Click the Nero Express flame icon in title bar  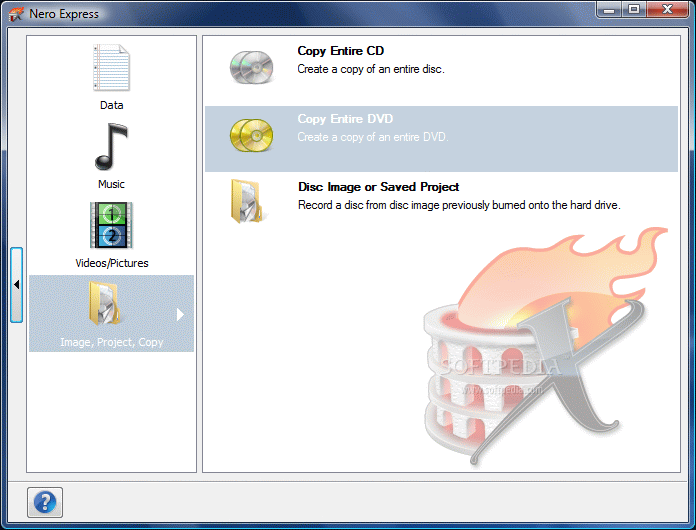(16, 14)
